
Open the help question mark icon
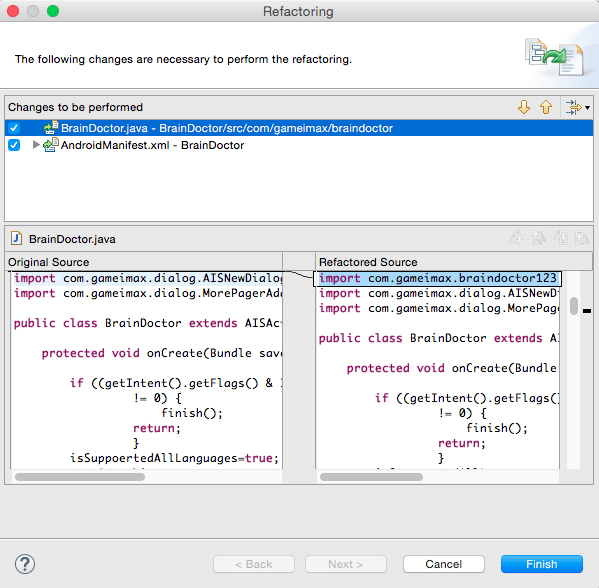25,564
